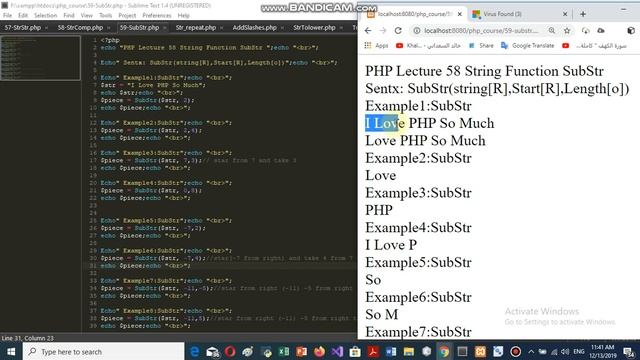640x360 pixels.
Task: Click the dark cloud extension icon
Action: 601,31
